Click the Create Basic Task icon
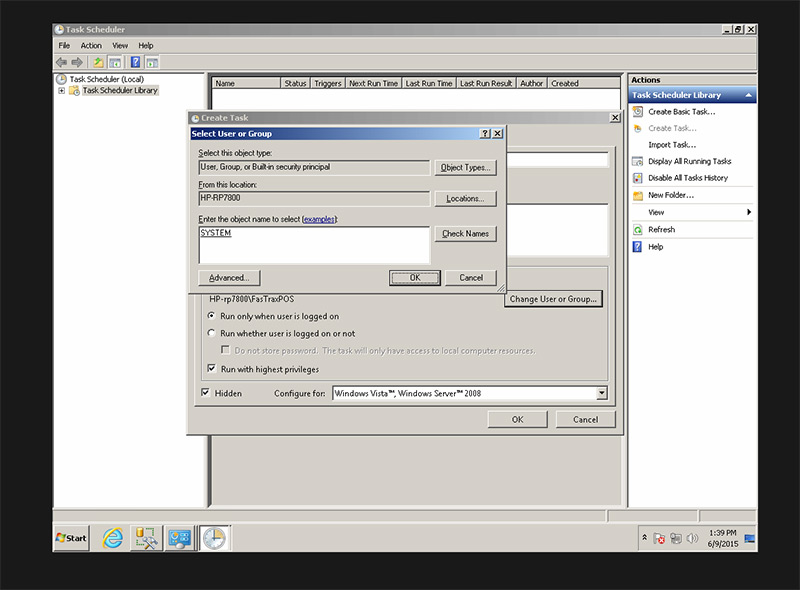The width and height of the screenshot is (800, 590). (x=638, y=111)
